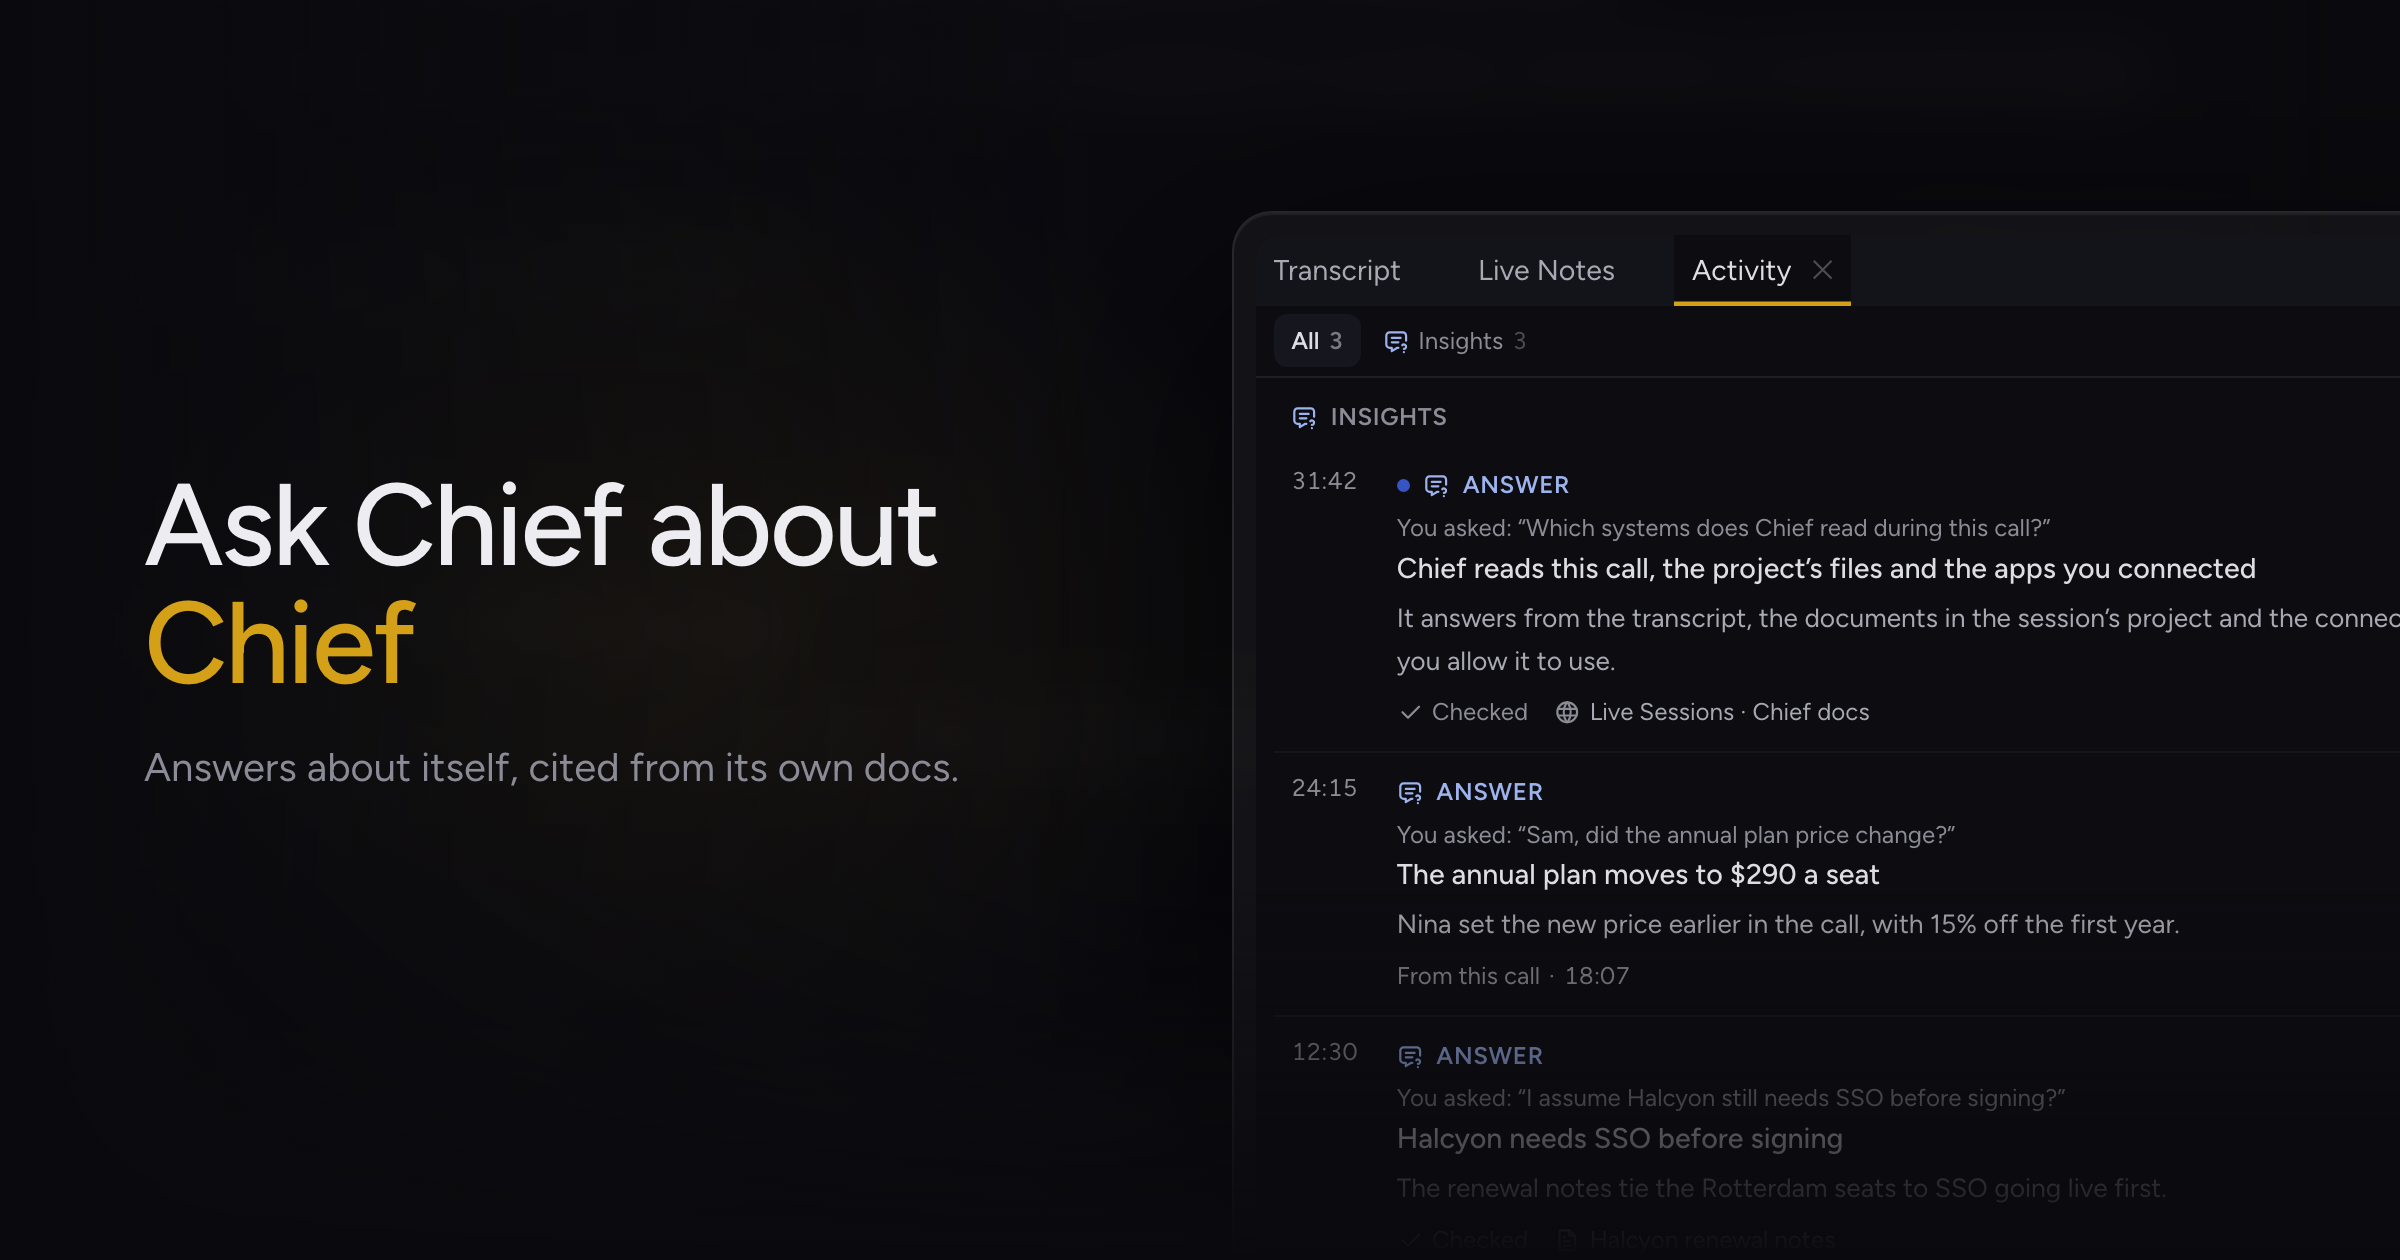The height and width of the screenshot is (1260, 2400).
Task: Switch to the Transcript tab
Action: click(1336, 270)
